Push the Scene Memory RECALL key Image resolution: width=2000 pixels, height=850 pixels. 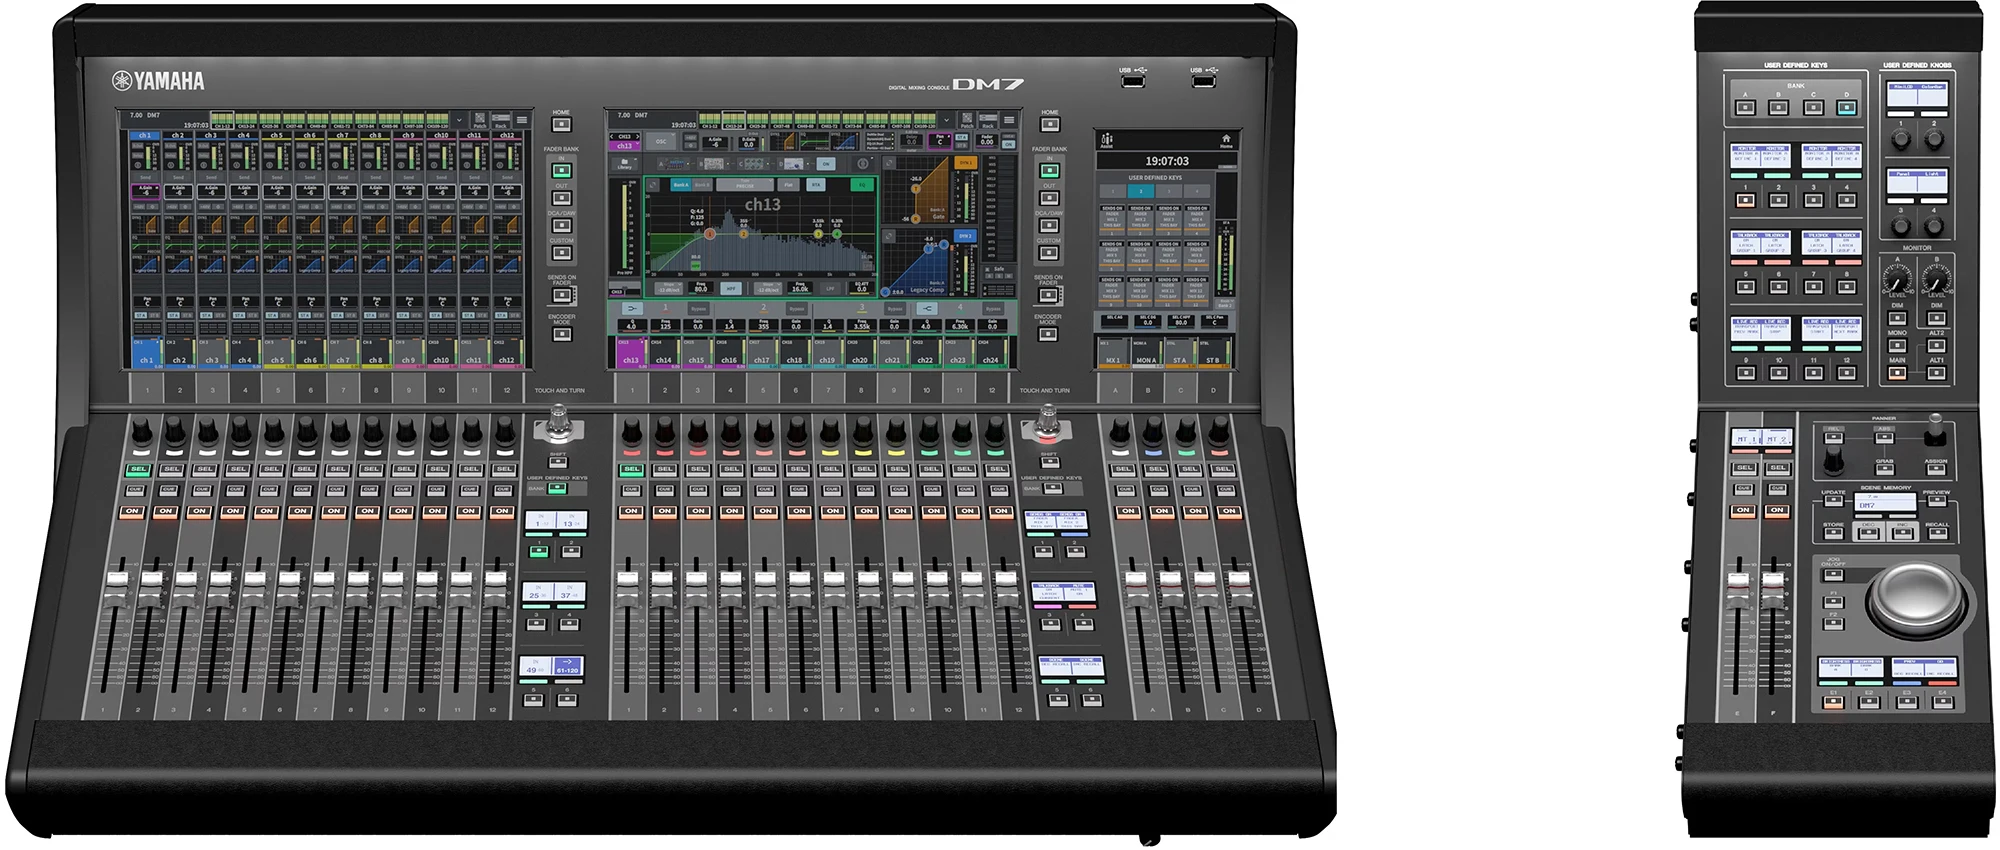click(1938, 533)
